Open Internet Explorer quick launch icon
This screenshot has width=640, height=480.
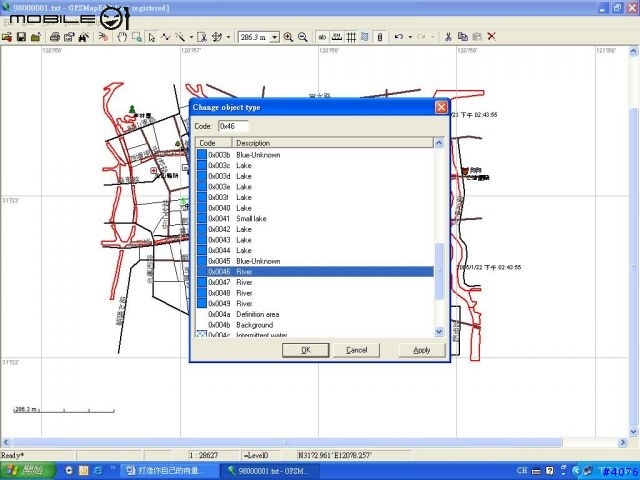click(x=98, y=471)
